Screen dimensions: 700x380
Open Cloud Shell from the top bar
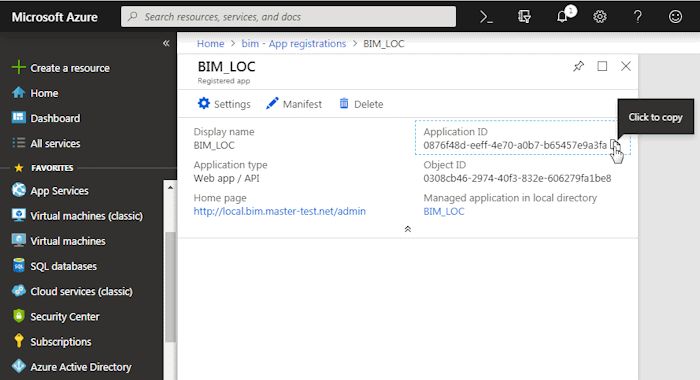(x=486, y=17)
